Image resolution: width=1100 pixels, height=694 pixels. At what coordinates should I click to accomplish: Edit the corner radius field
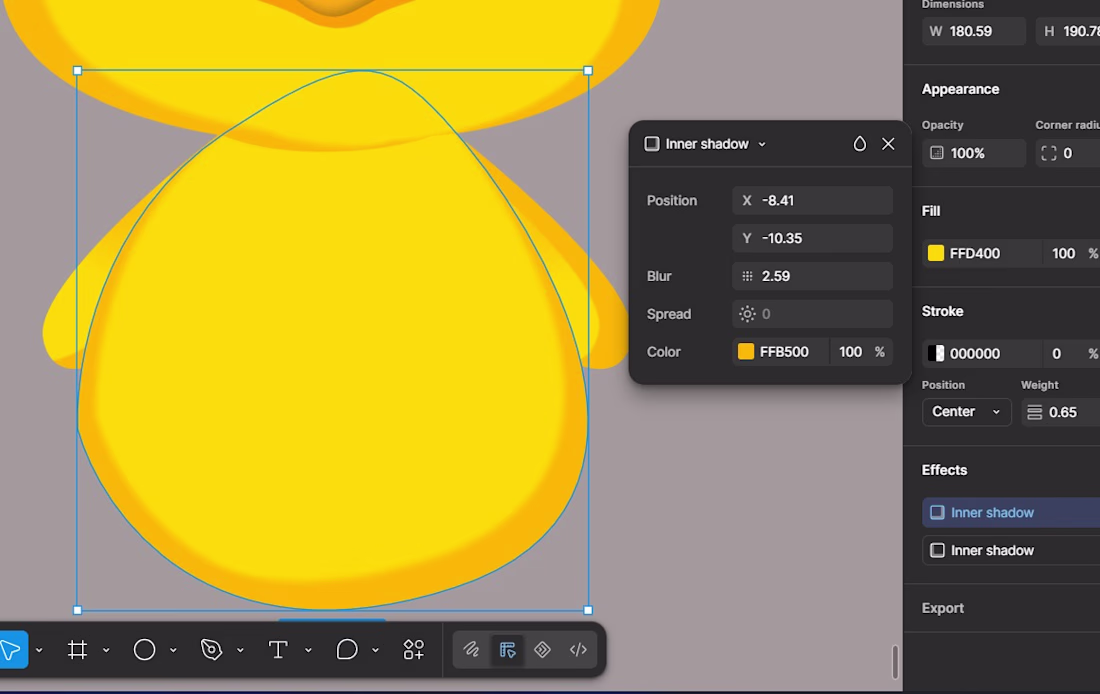1068,153
